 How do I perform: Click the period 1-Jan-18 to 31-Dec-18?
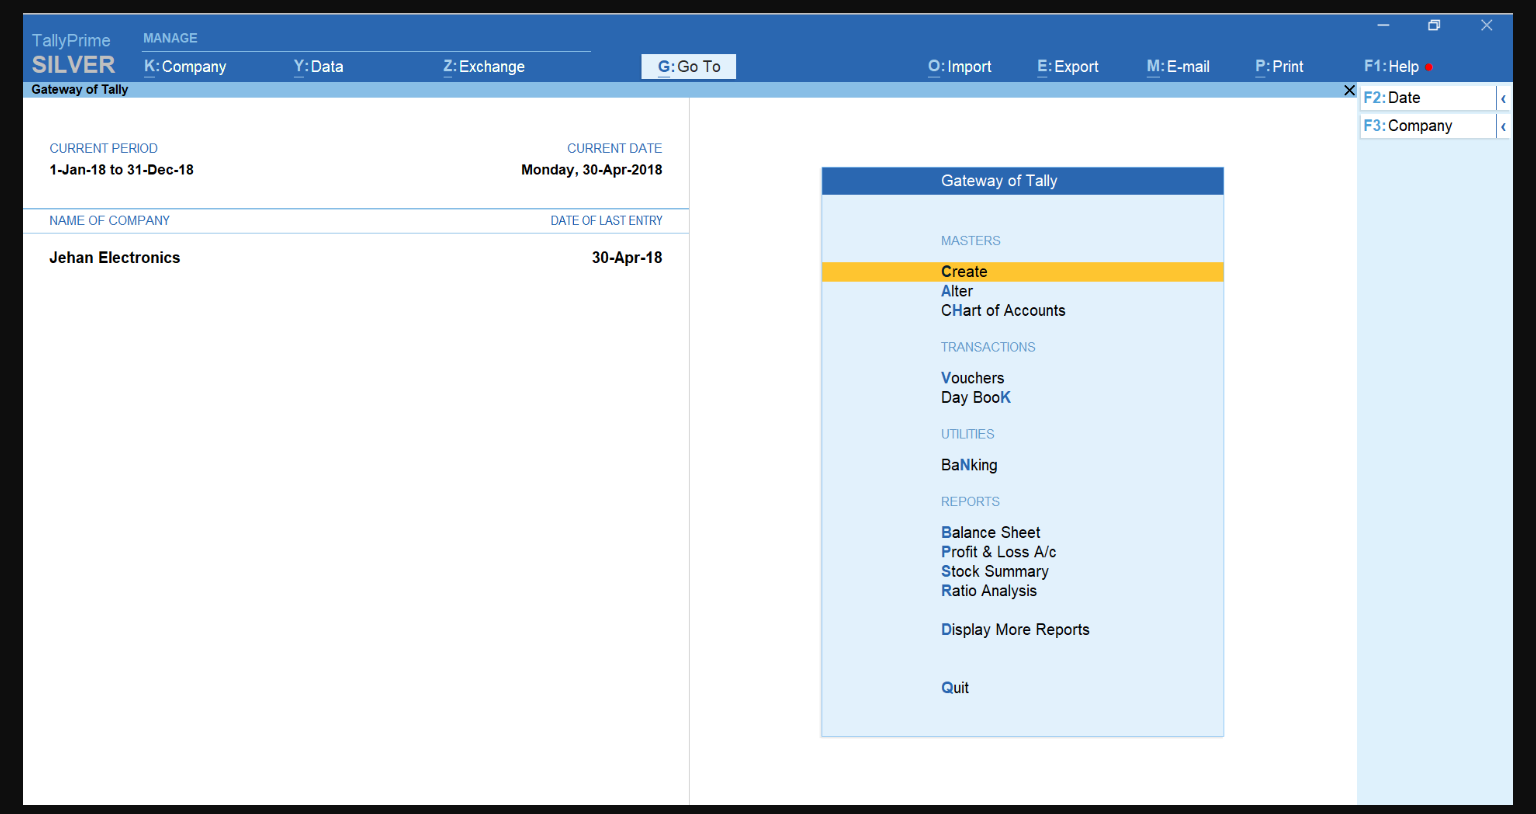[121, 170]
